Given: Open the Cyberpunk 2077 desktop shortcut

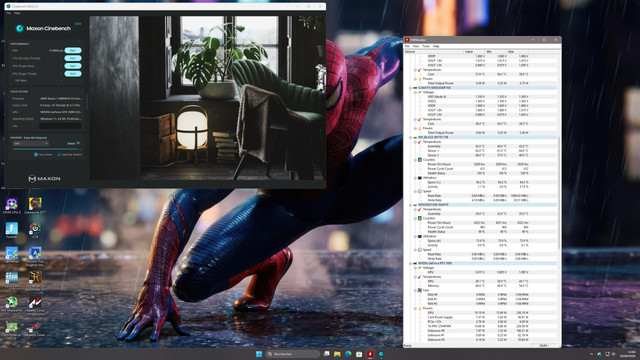Looking at the screenshot, I should pyautogui.click(x=35, y=206).
